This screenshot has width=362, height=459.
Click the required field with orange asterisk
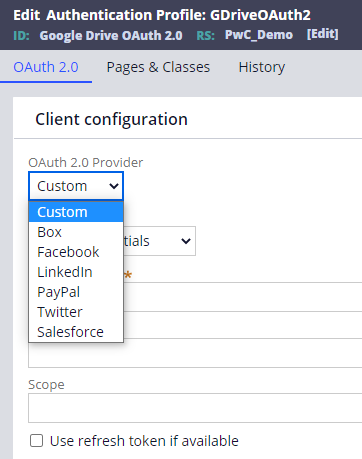243,297
